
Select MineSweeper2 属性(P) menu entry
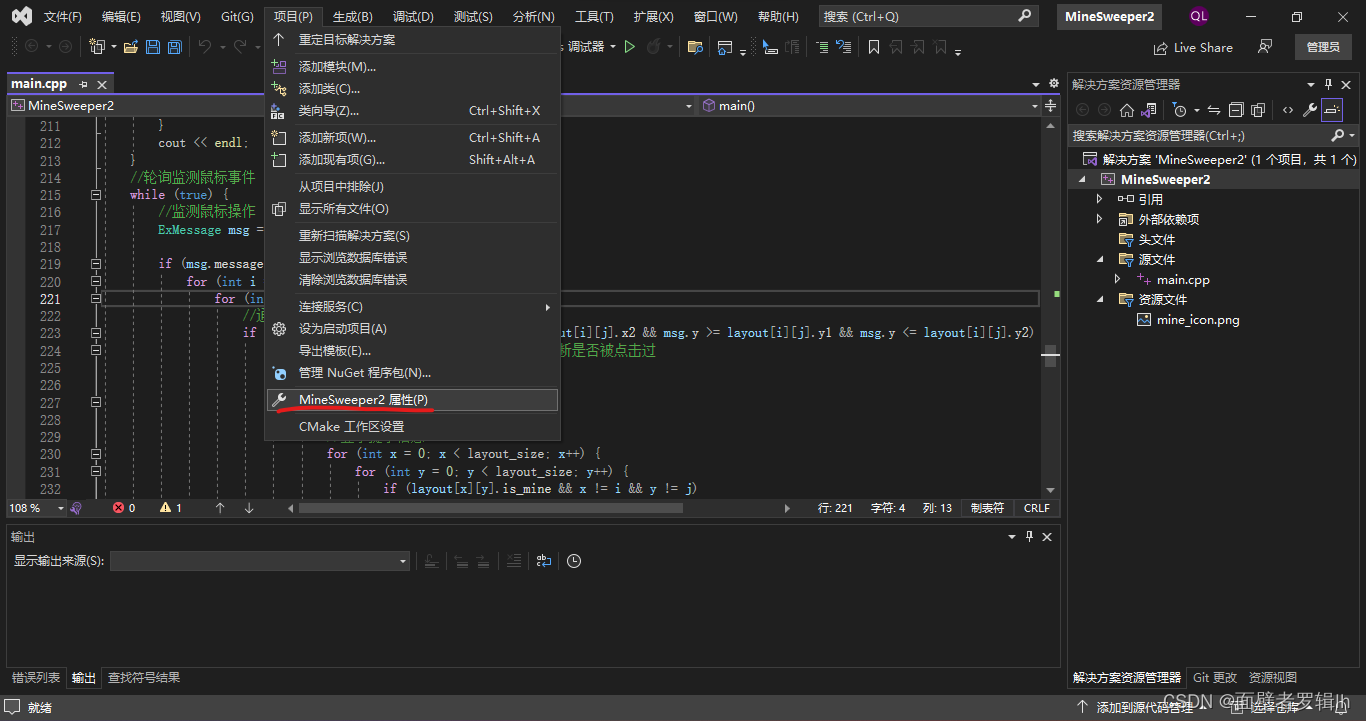point(412,400)
